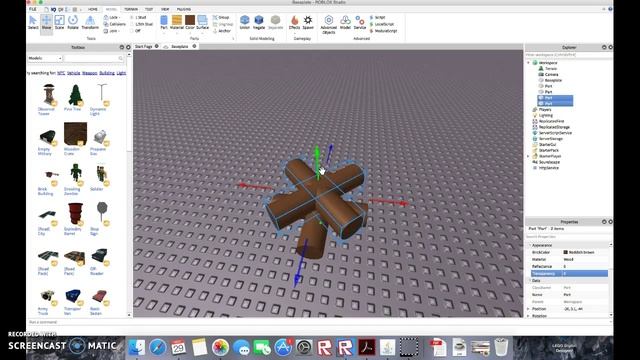Select ReplicatedStorage in the Explorer
This screenshot has height=360, width=640.
point(554,127)
